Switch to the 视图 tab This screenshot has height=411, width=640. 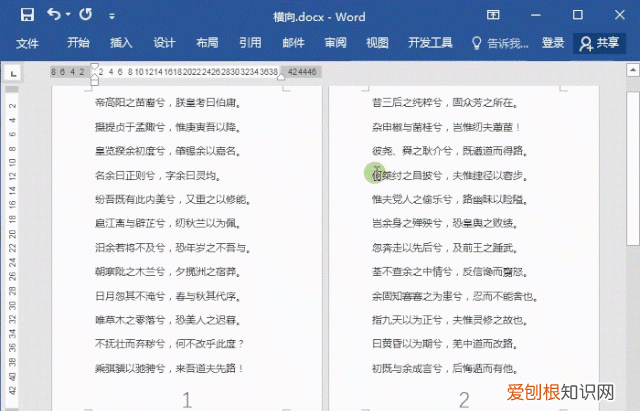click(377, 43)
